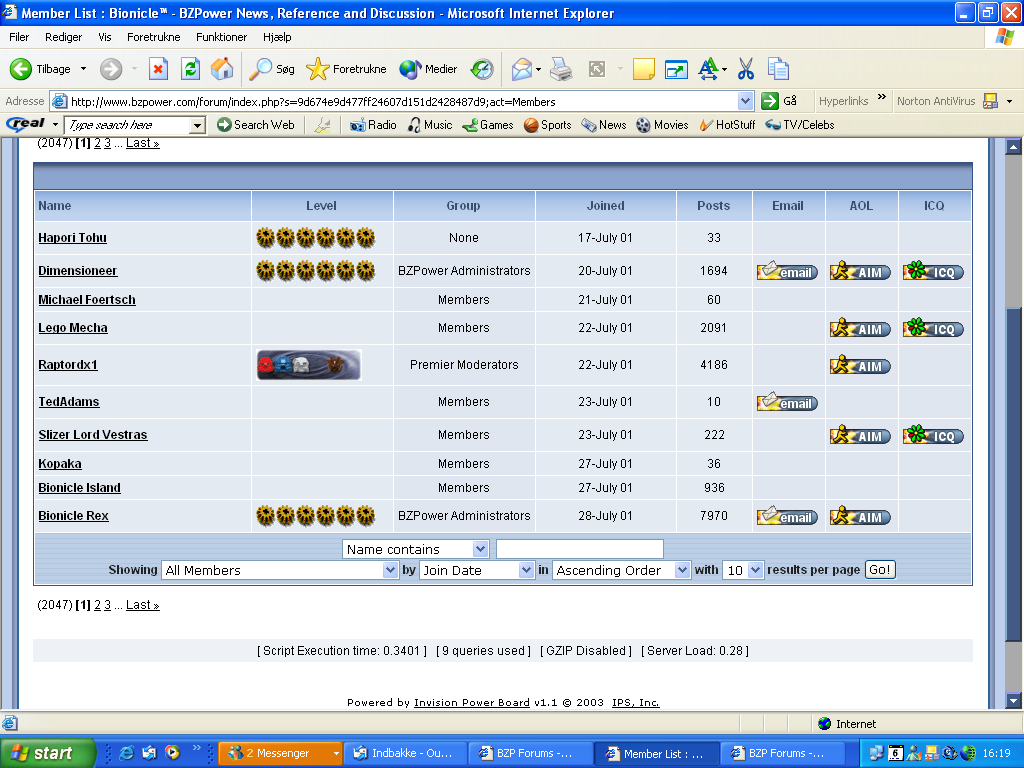Open the Foretrukne menu

(x=153, y=37)
